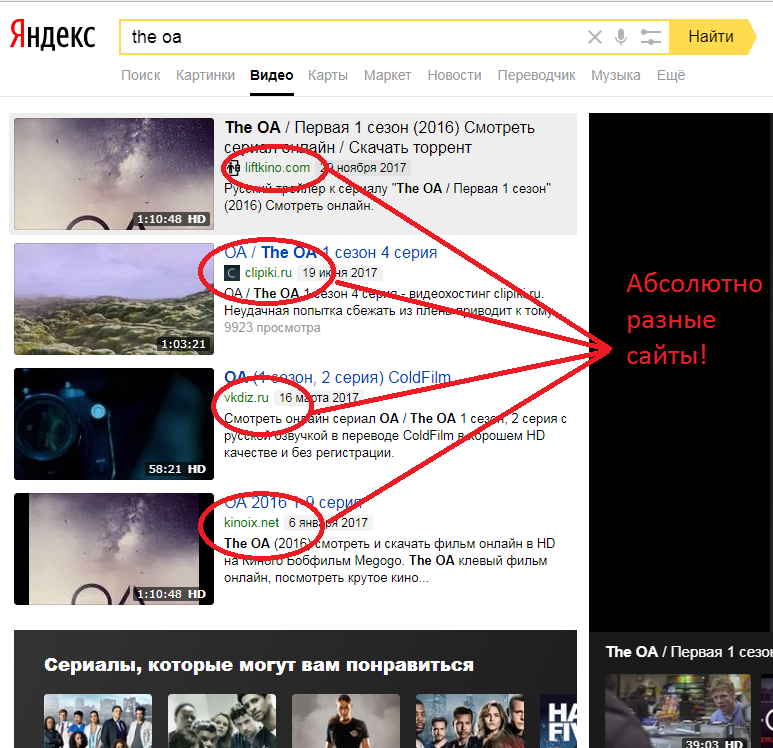The image size is (773, 748).
Task: Click the Яндекс logo
Action: tap(53, 35)
